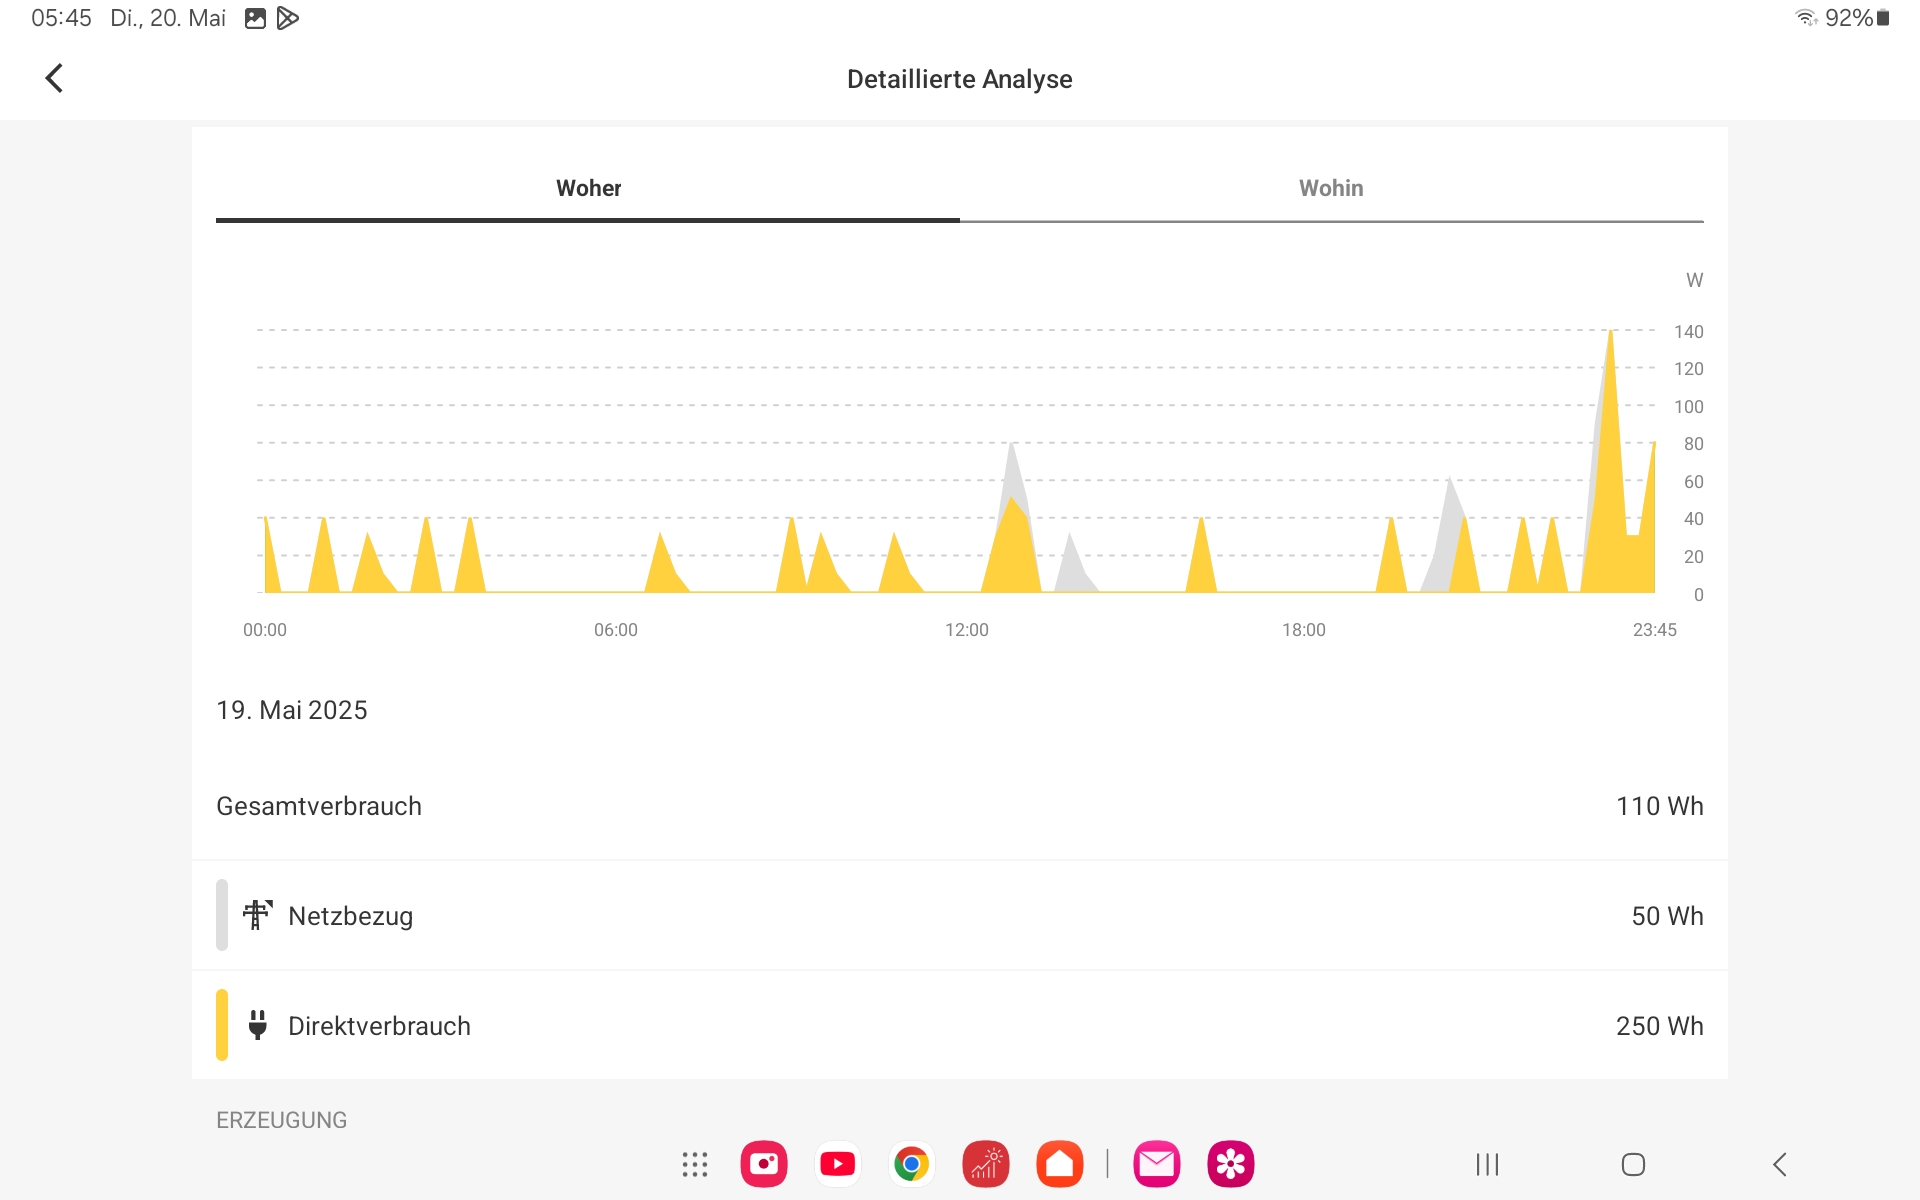Launch the orange home app
This screenshot has width=1920, height=1200.
(1060, 1164)
